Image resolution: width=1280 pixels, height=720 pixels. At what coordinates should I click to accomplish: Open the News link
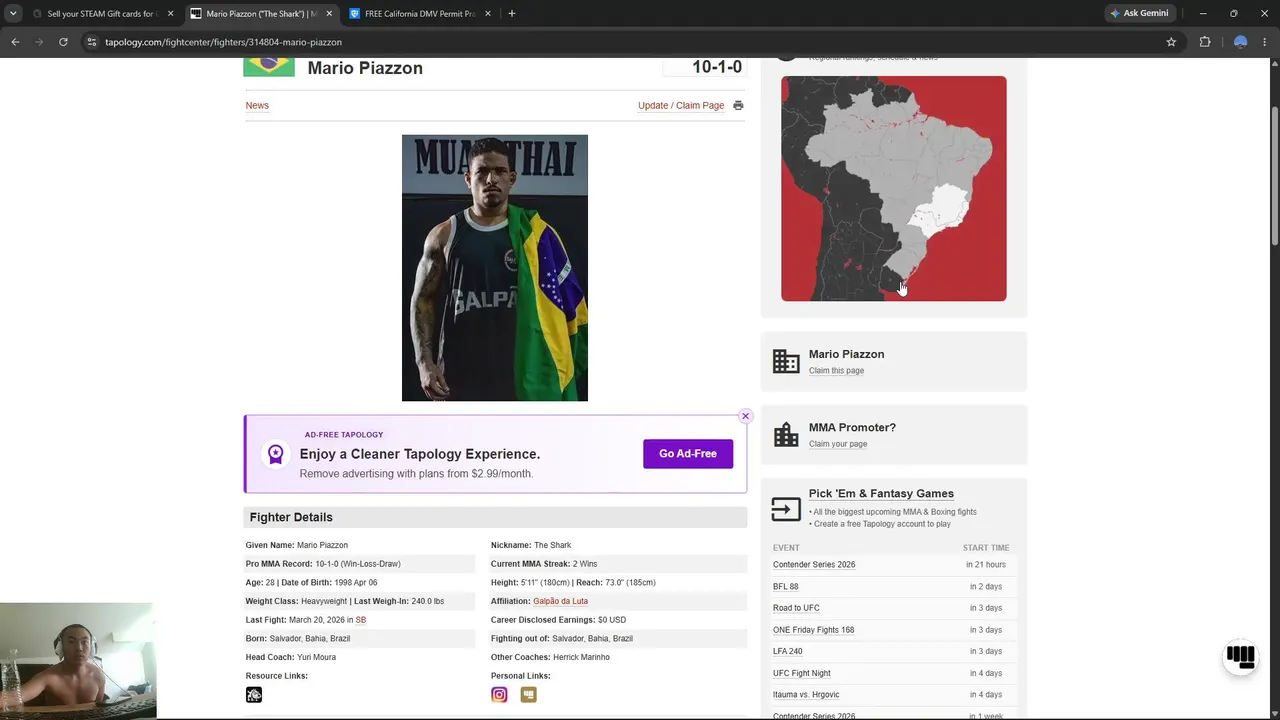pos(257,105)
